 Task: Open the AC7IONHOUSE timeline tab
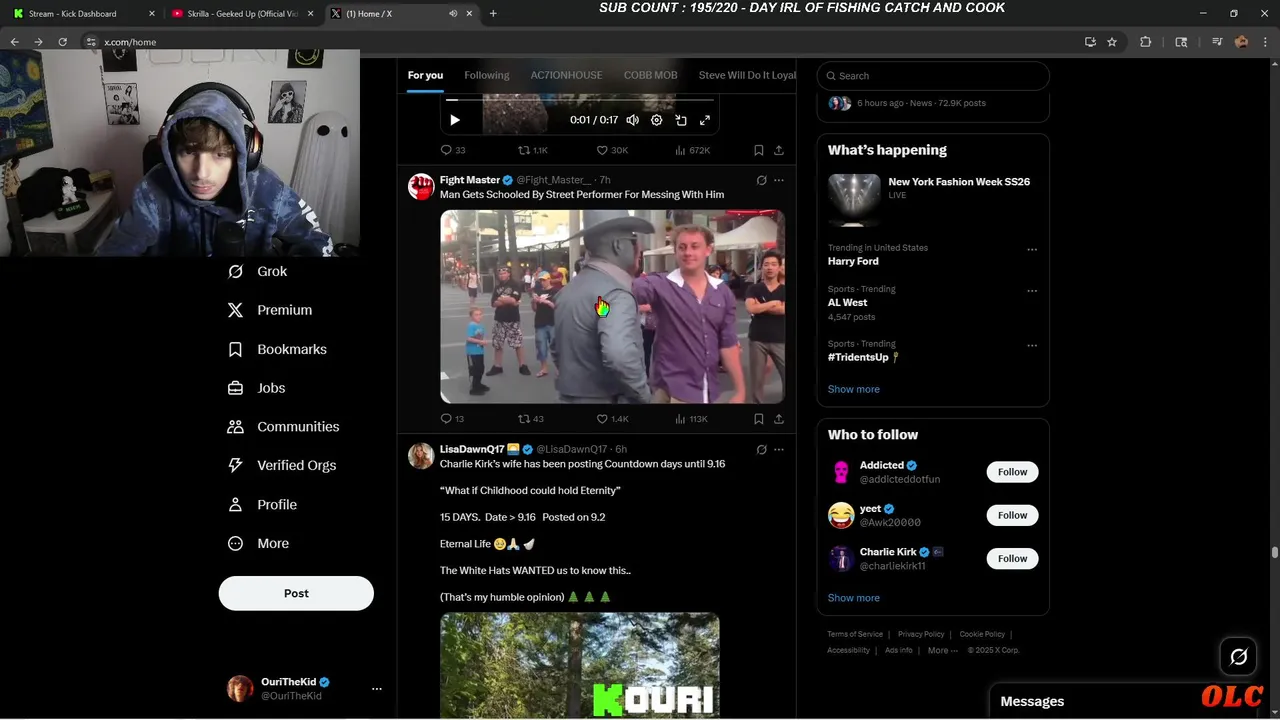(566, 75)
